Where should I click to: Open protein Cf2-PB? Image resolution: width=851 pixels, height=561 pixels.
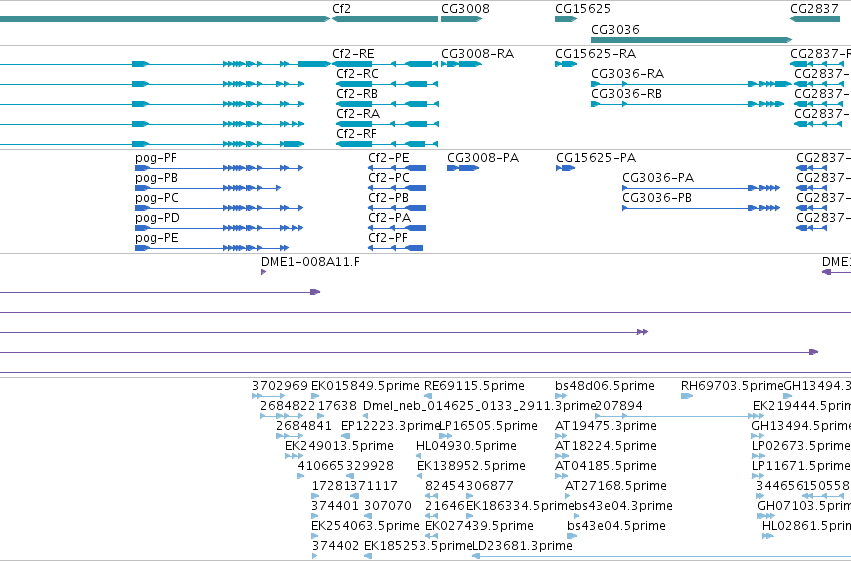[x=397, y=208]
